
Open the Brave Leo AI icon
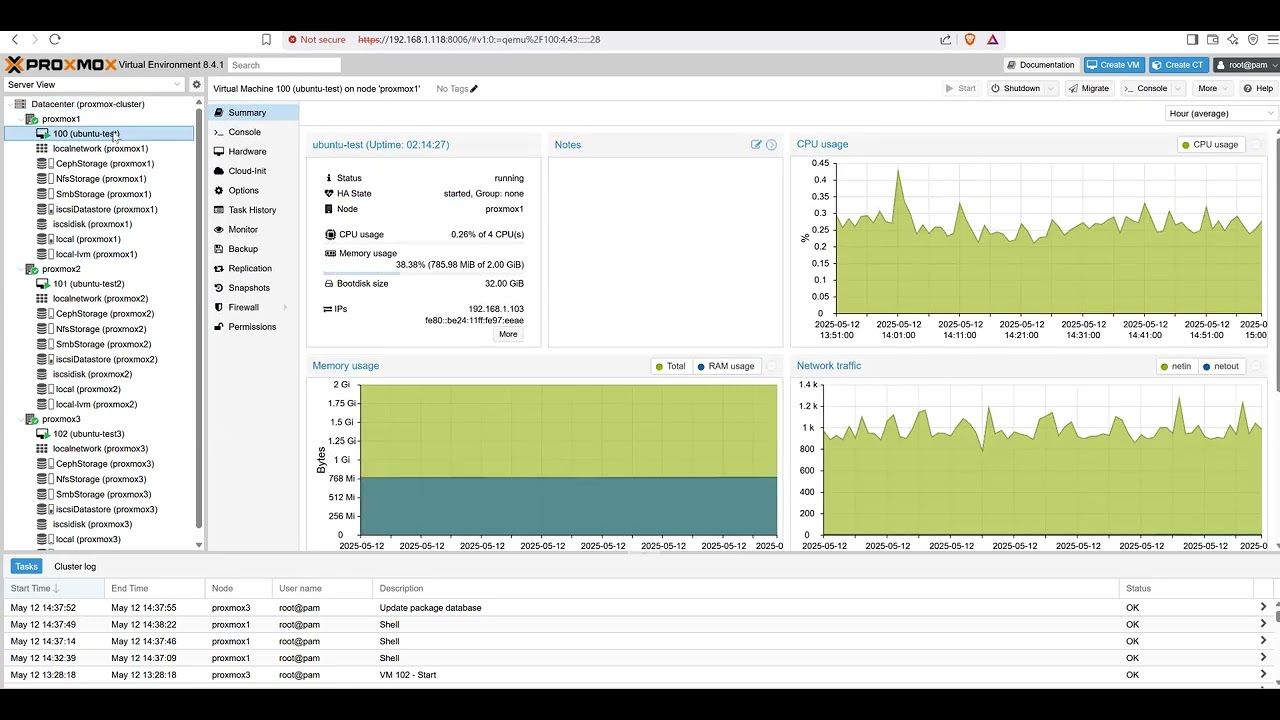tap(1233, 40)
